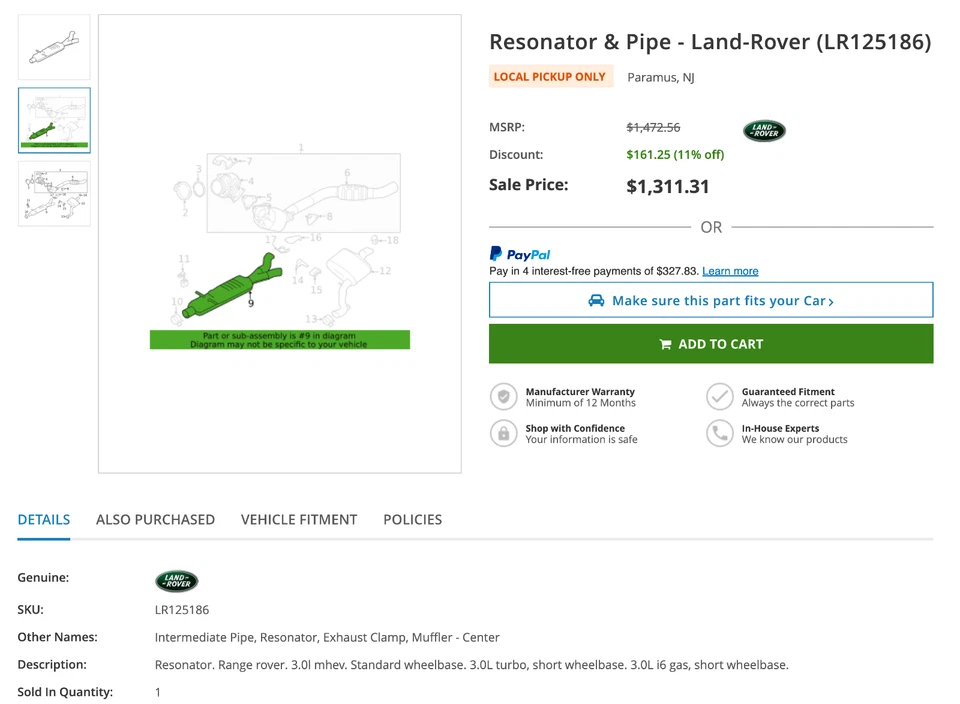Click the Guaranteed Fitment checkmark icon

(720, 396)
